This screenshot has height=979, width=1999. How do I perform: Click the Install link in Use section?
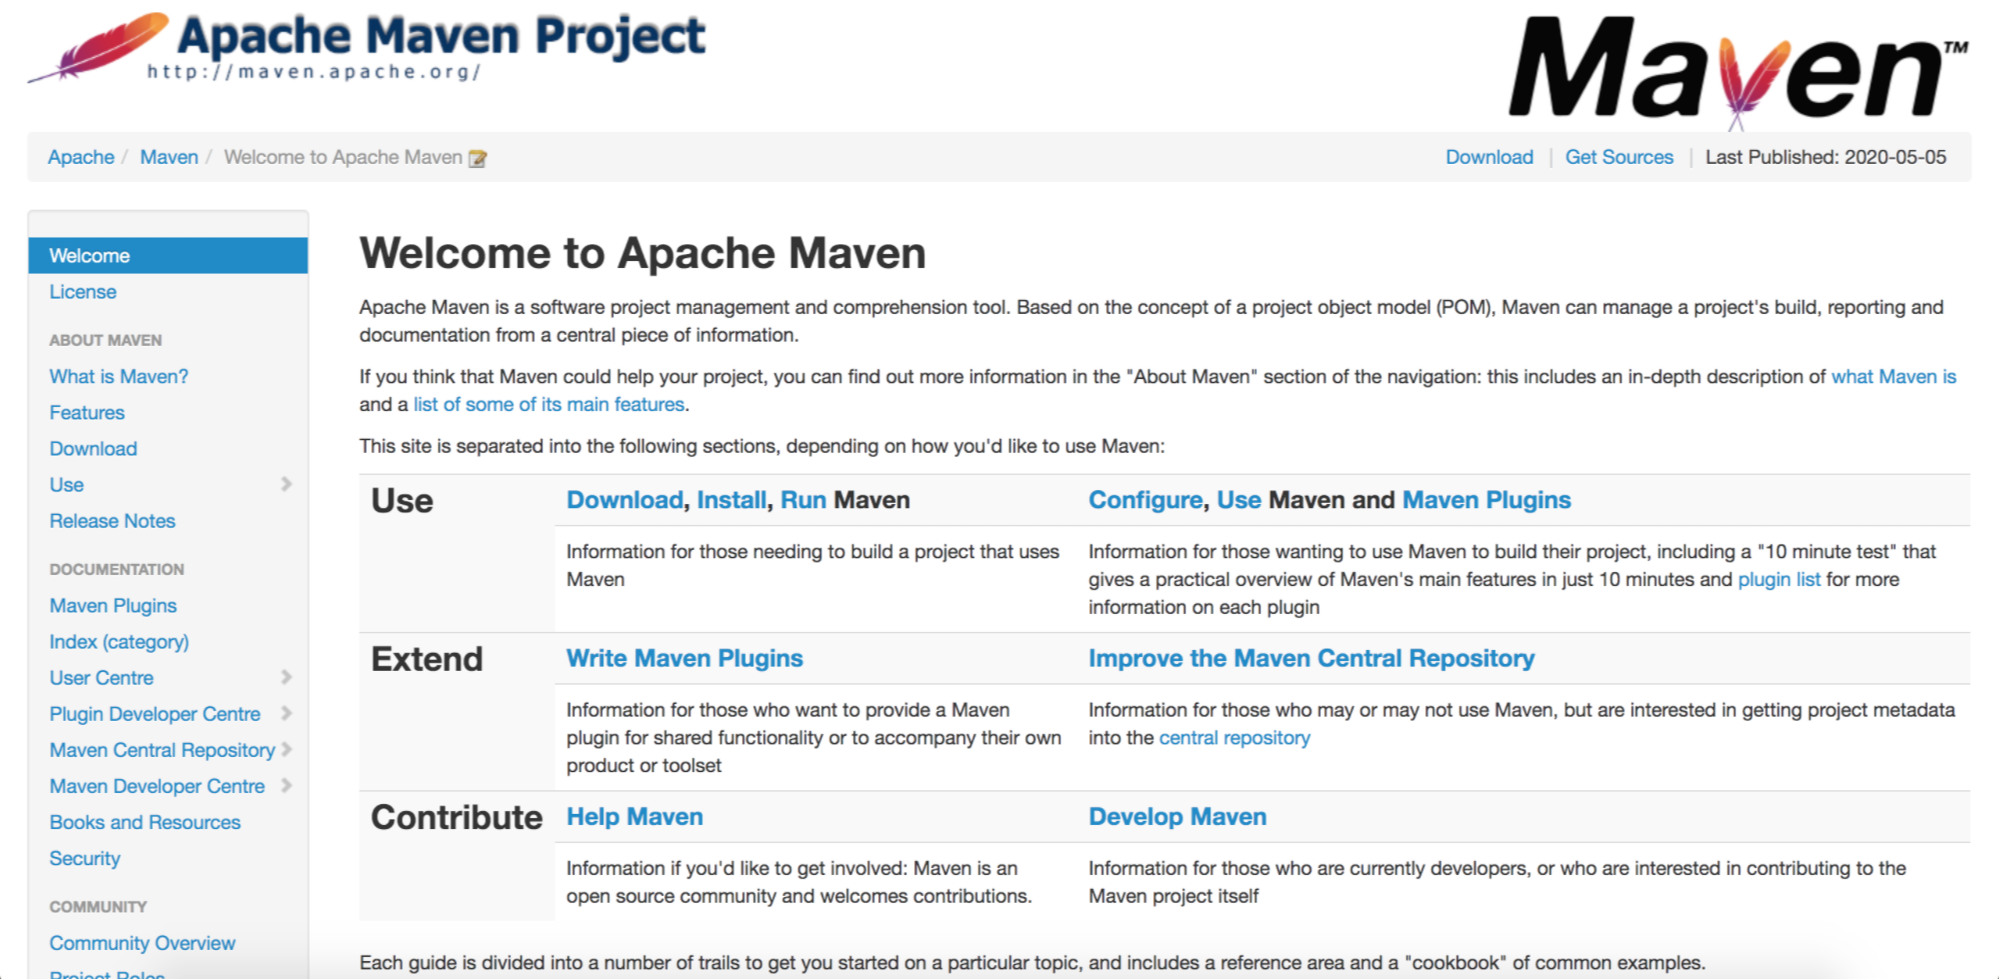click(732, 500)
